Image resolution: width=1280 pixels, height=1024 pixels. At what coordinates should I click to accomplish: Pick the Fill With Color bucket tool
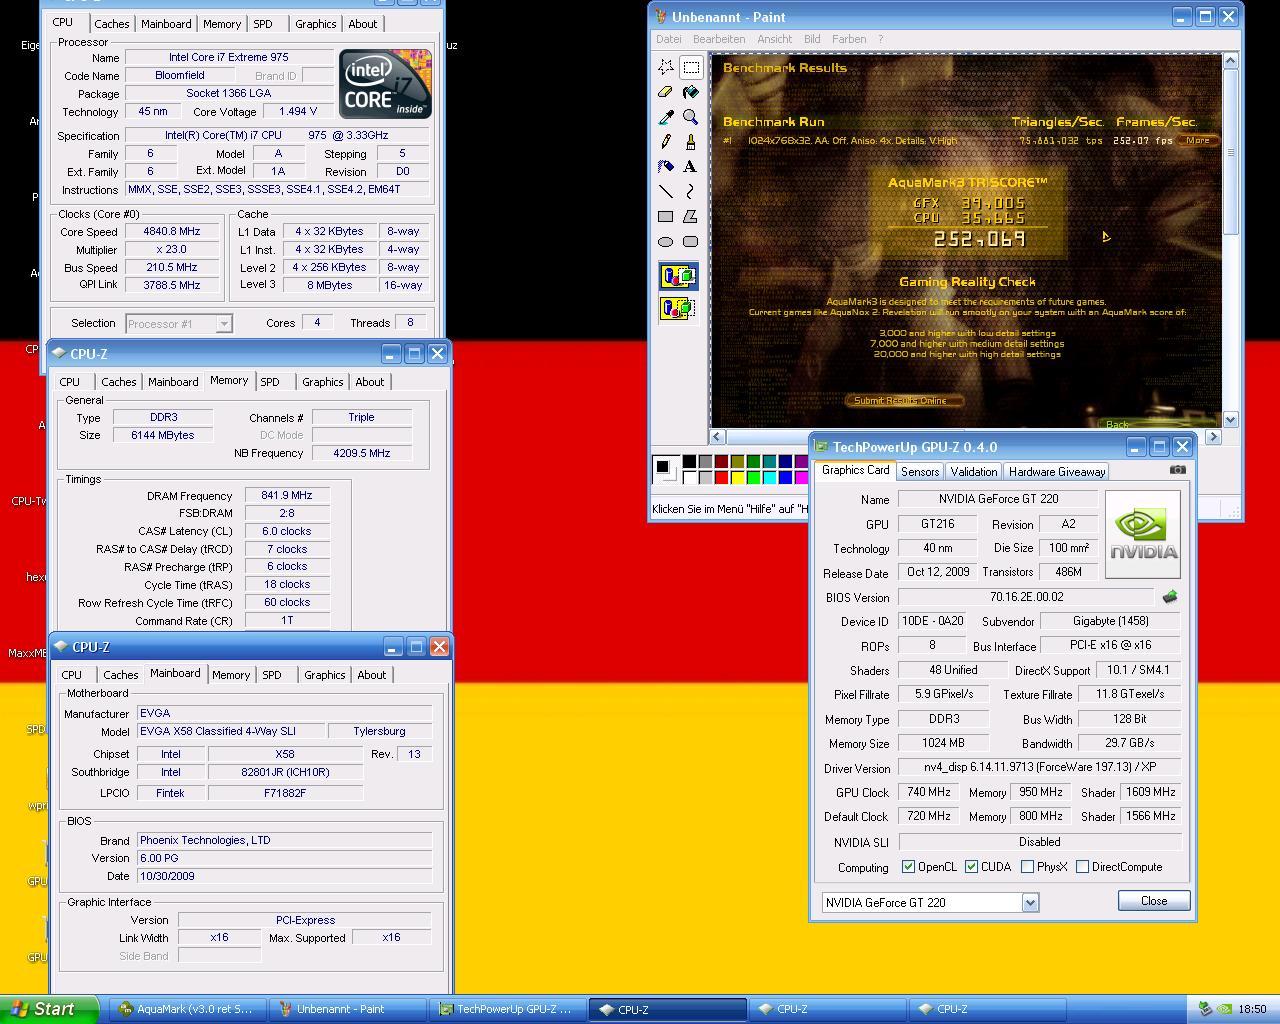(x=691, y=92)
